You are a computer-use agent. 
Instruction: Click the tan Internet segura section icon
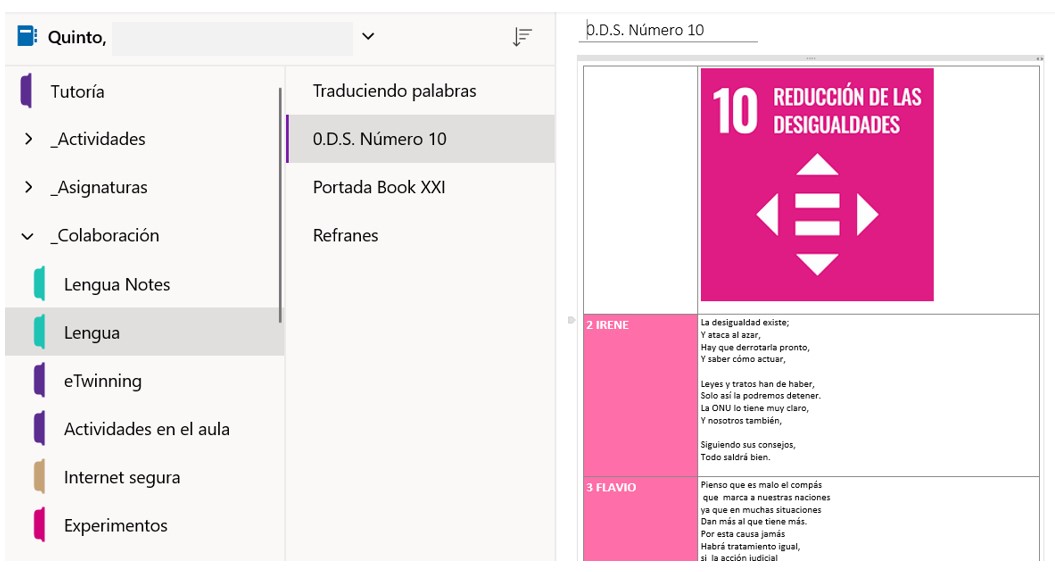point(40,477)
